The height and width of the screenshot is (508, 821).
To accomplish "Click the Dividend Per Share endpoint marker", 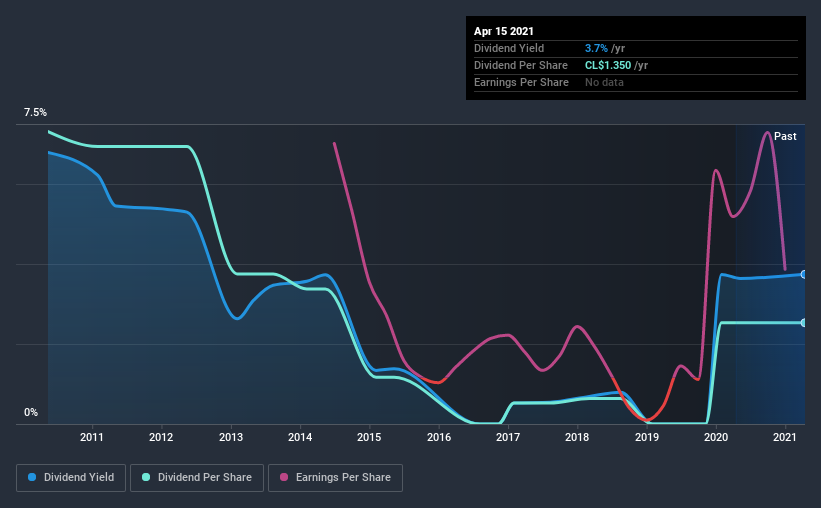I will point(803,323).
